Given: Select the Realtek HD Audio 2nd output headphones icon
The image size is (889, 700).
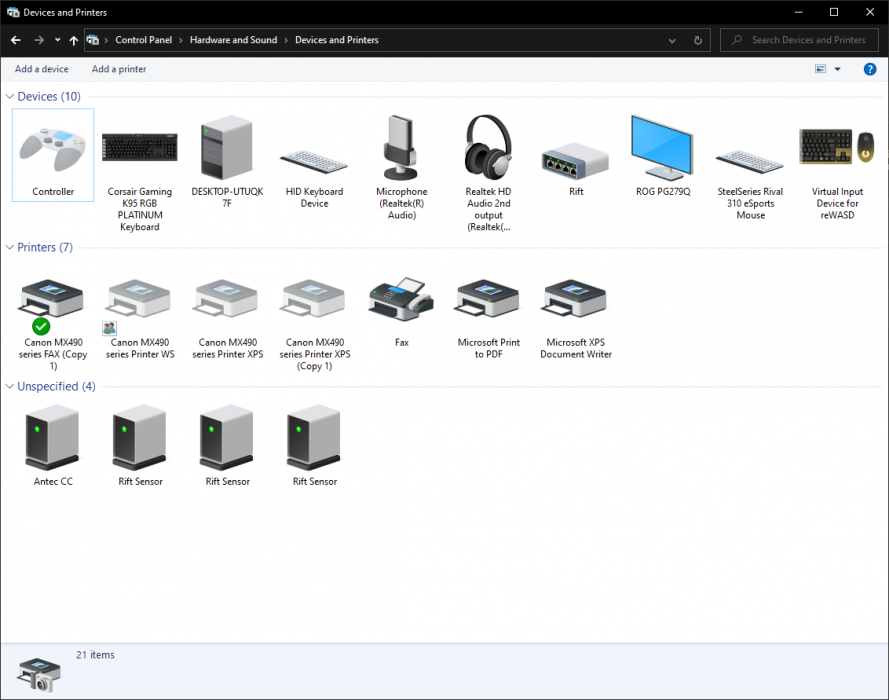Looking at the screenshot, I should [488, 147].
